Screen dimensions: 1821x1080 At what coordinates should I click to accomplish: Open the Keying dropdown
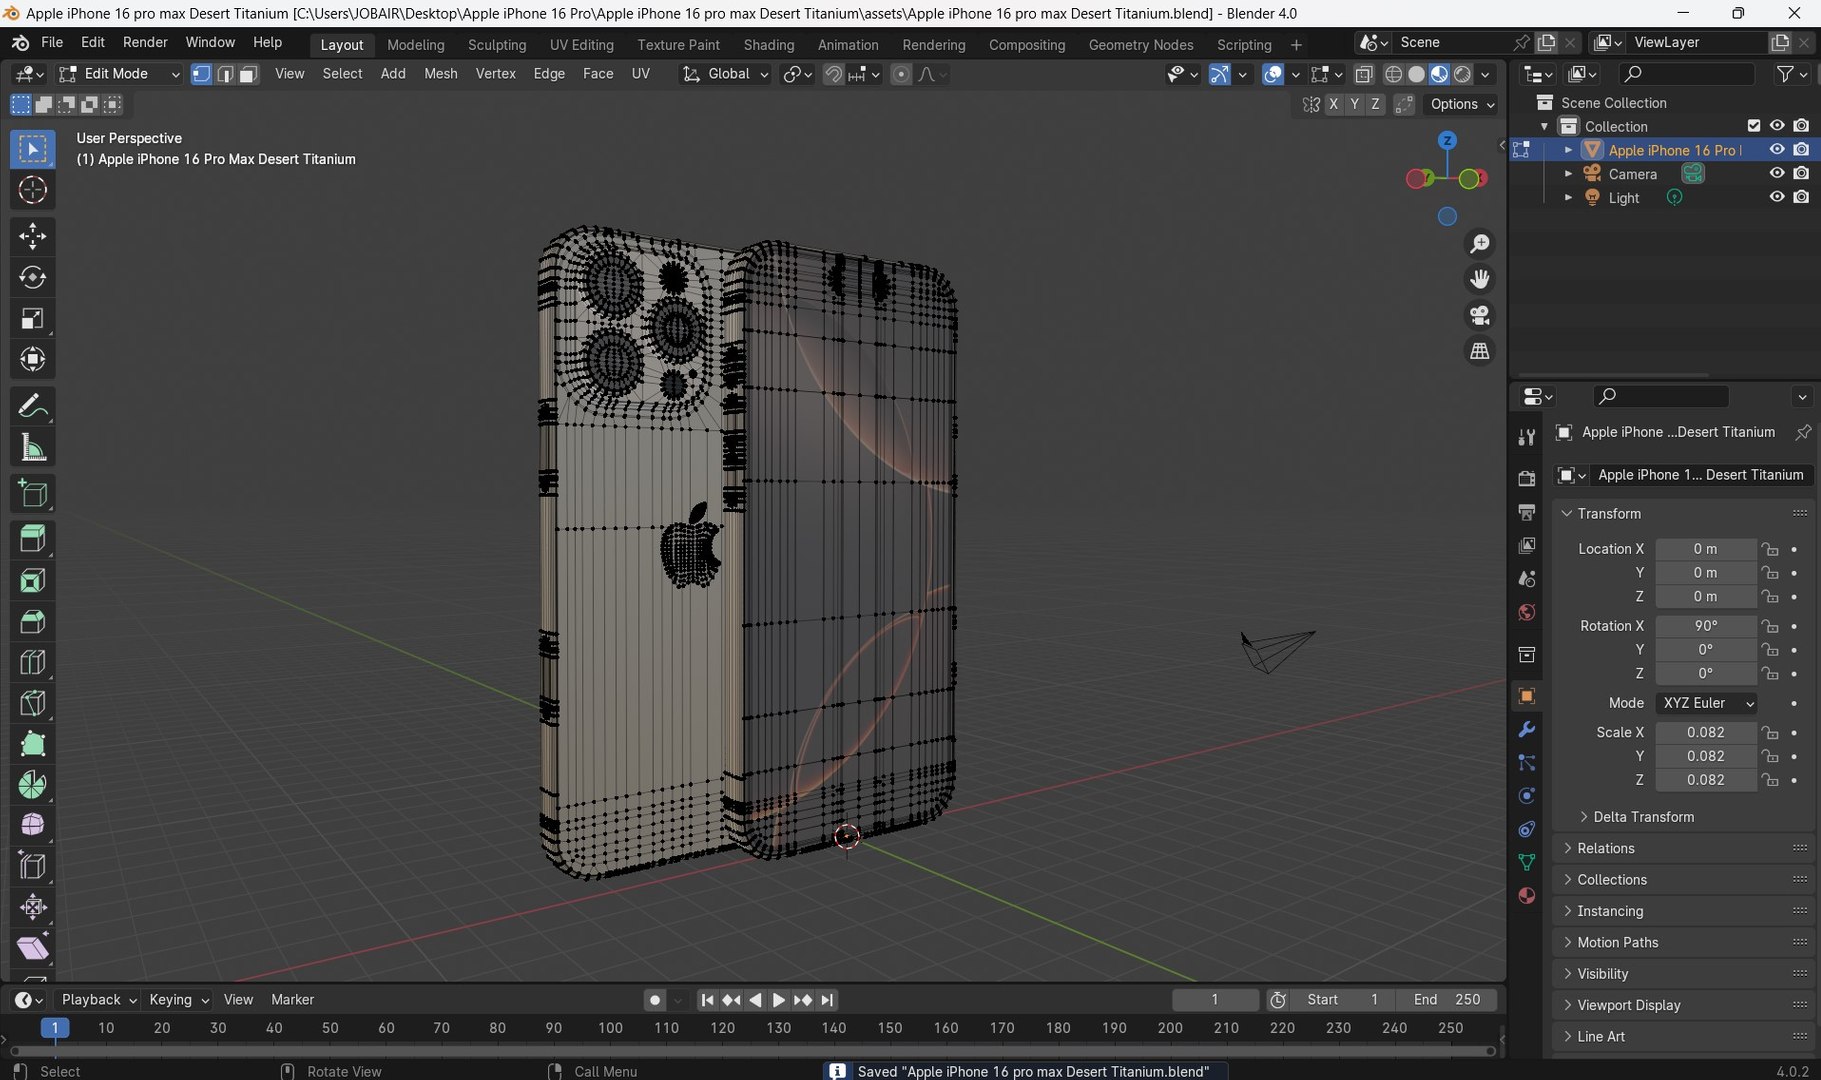tap(179, 1000)
